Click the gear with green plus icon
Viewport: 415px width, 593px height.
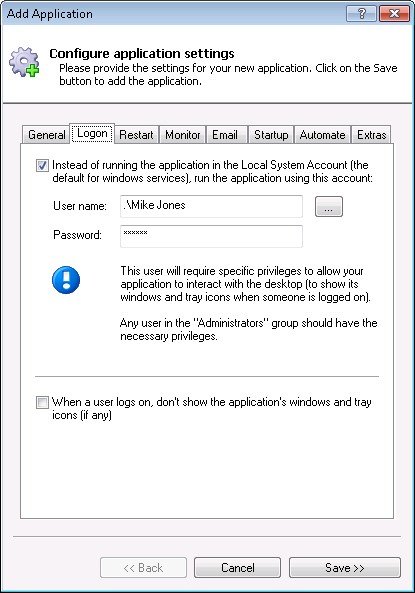(x=25, y=62)
